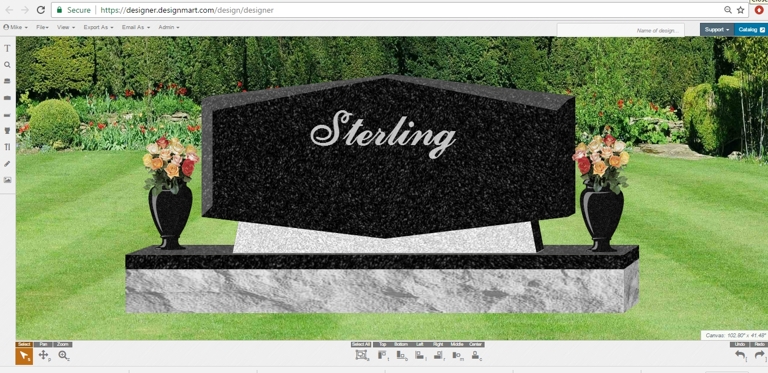
Task: Open the File dropdown menu
Action: click(x=42, y=27)
